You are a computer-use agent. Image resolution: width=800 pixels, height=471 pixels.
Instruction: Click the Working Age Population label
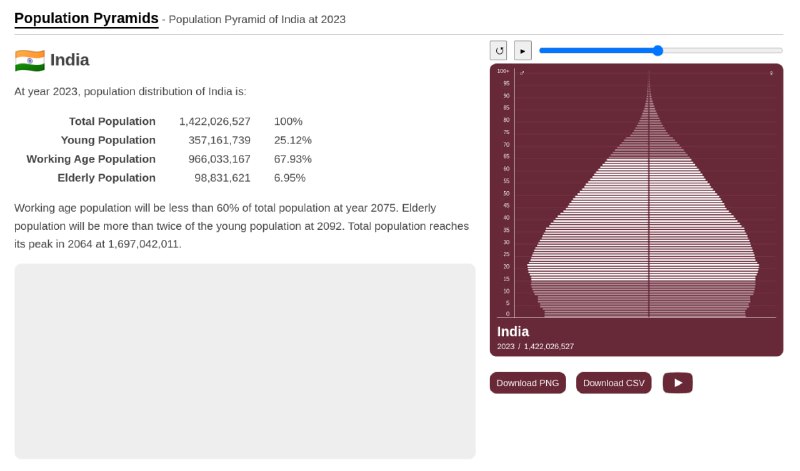coord(91,159)
